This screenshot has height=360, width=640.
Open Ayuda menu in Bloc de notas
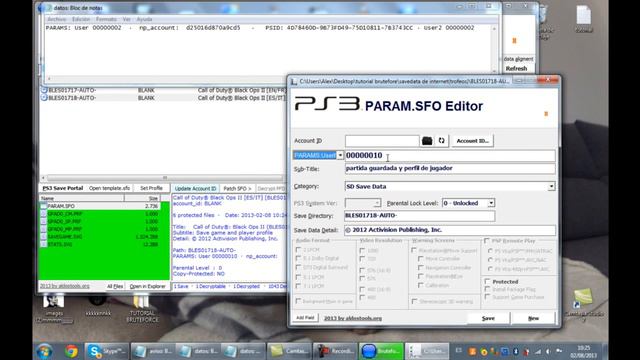tap(144, 19)
